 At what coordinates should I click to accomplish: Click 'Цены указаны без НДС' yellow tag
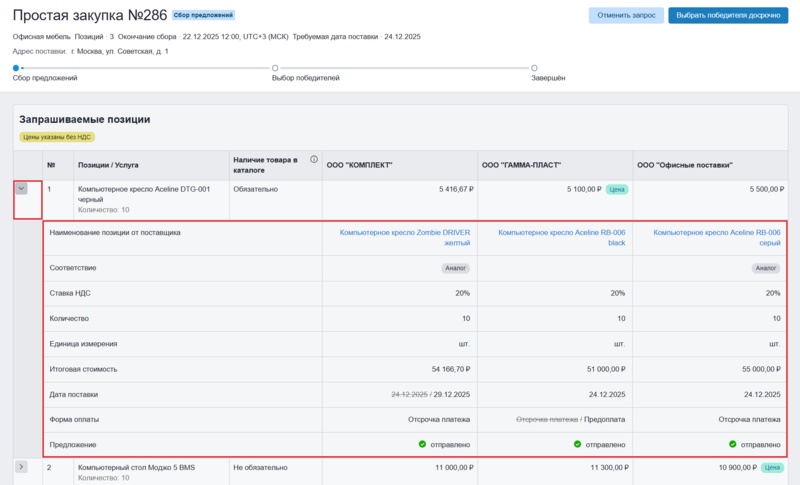56,137
